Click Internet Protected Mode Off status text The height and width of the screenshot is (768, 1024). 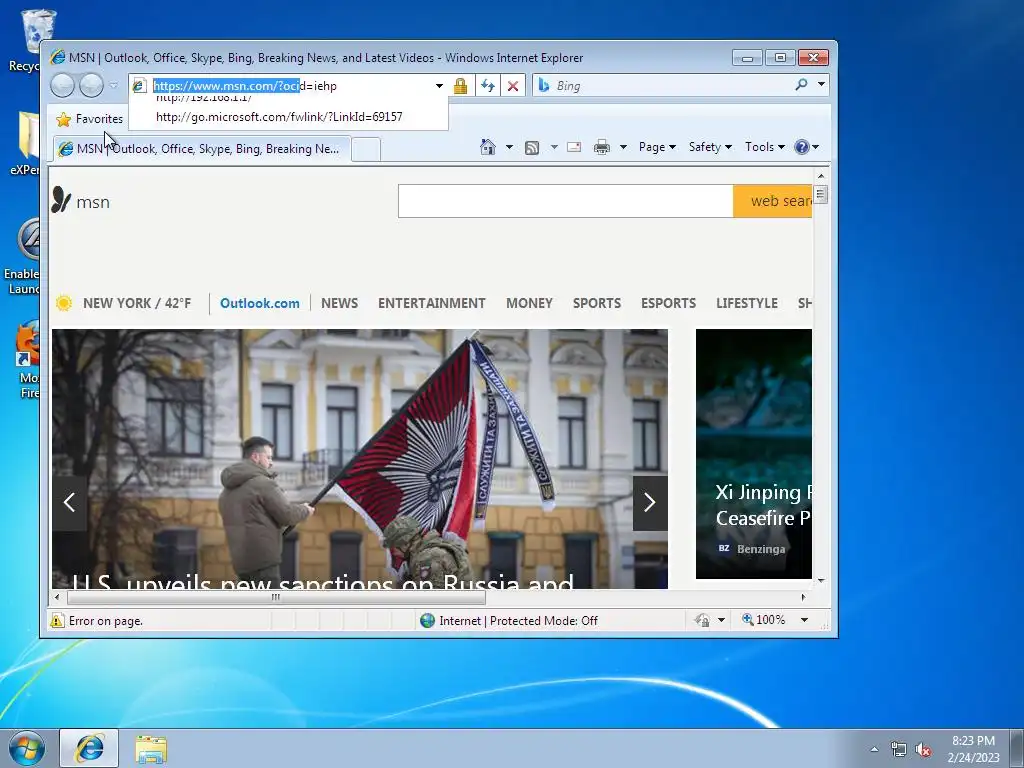518,620
